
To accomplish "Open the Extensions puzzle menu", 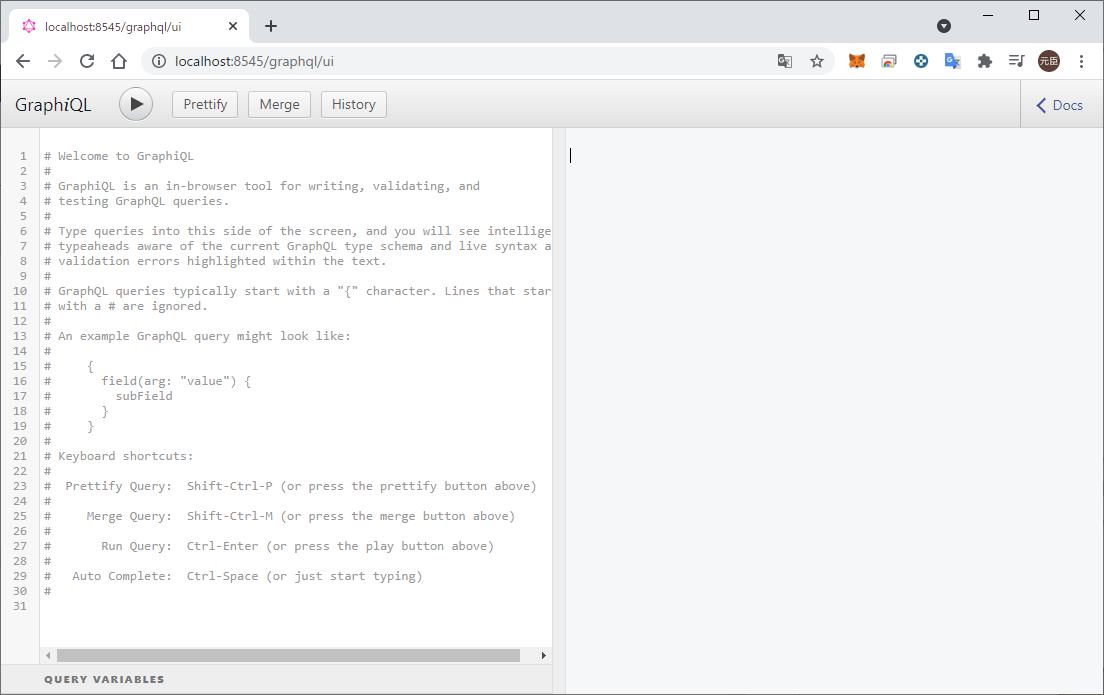I will [x=985, y=61].
